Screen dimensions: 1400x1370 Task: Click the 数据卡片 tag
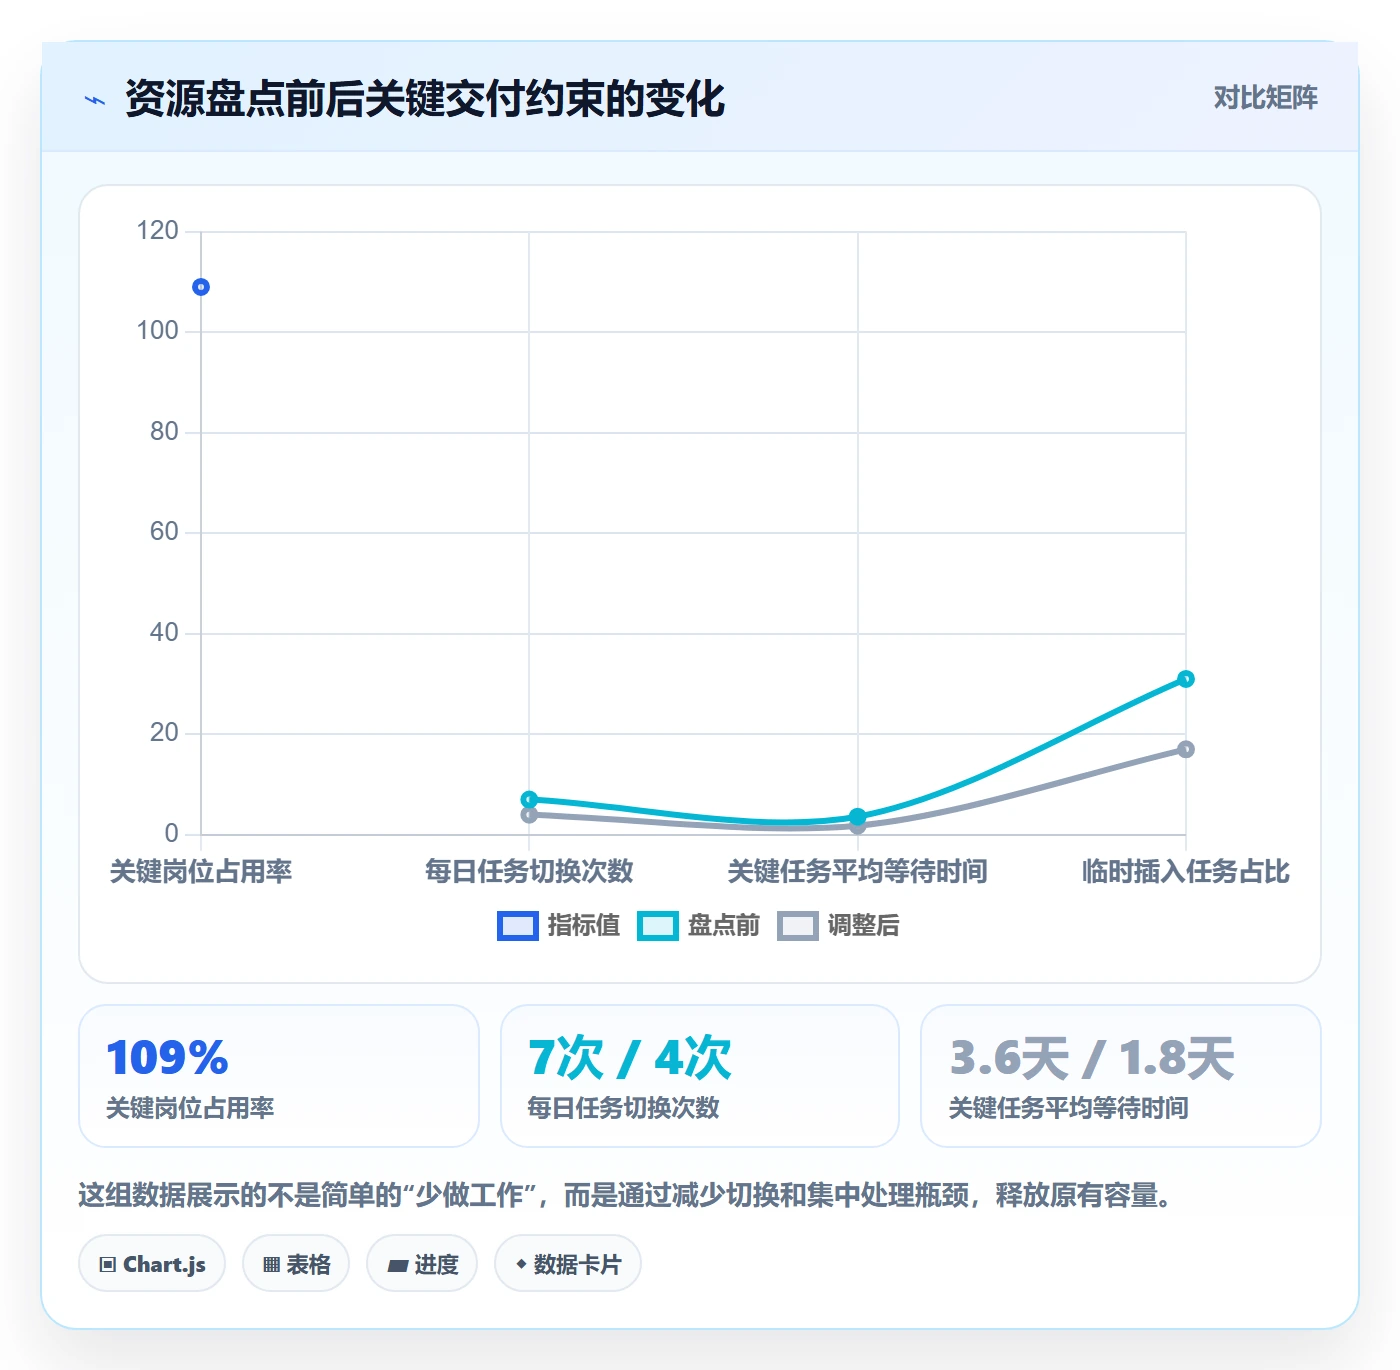click(568, 1264)
